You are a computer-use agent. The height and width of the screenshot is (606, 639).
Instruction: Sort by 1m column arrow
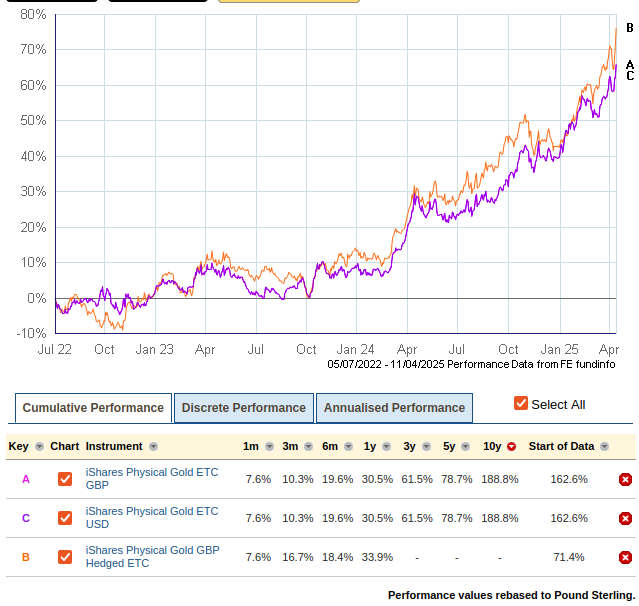269,447
